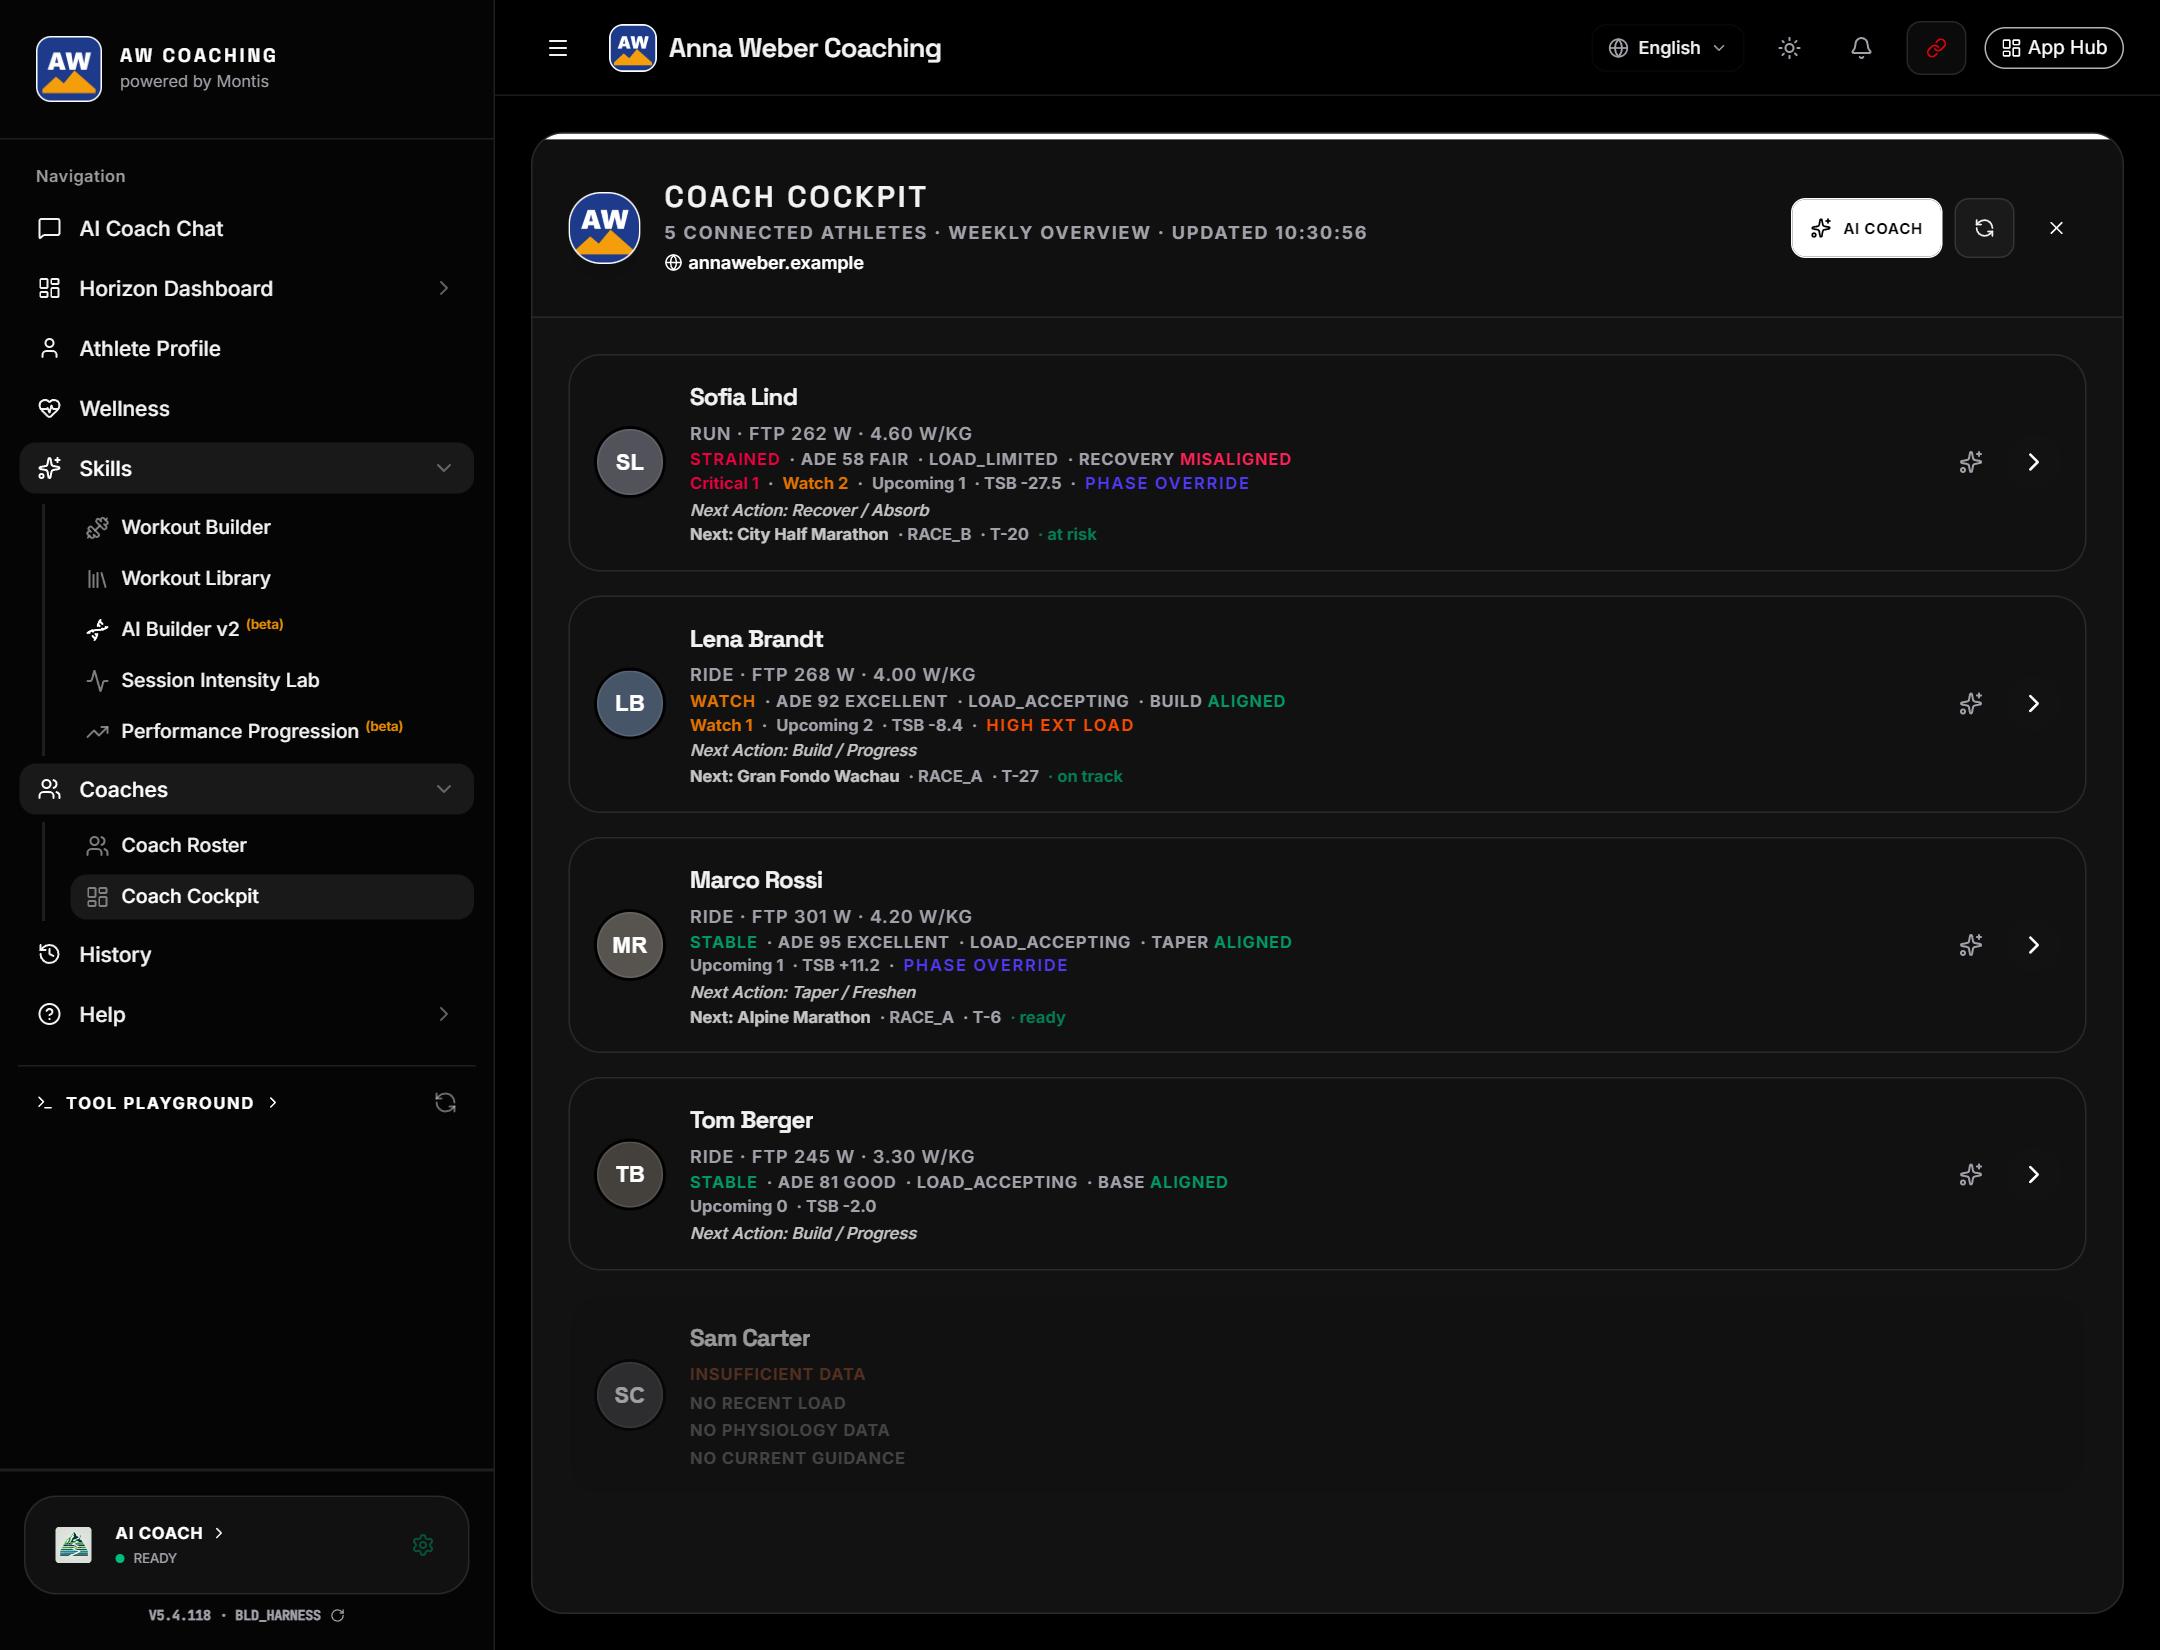Viewport: 2160px width, 1650px height.
Task: Open Session Intensity Lab
Action: point(272,680)
